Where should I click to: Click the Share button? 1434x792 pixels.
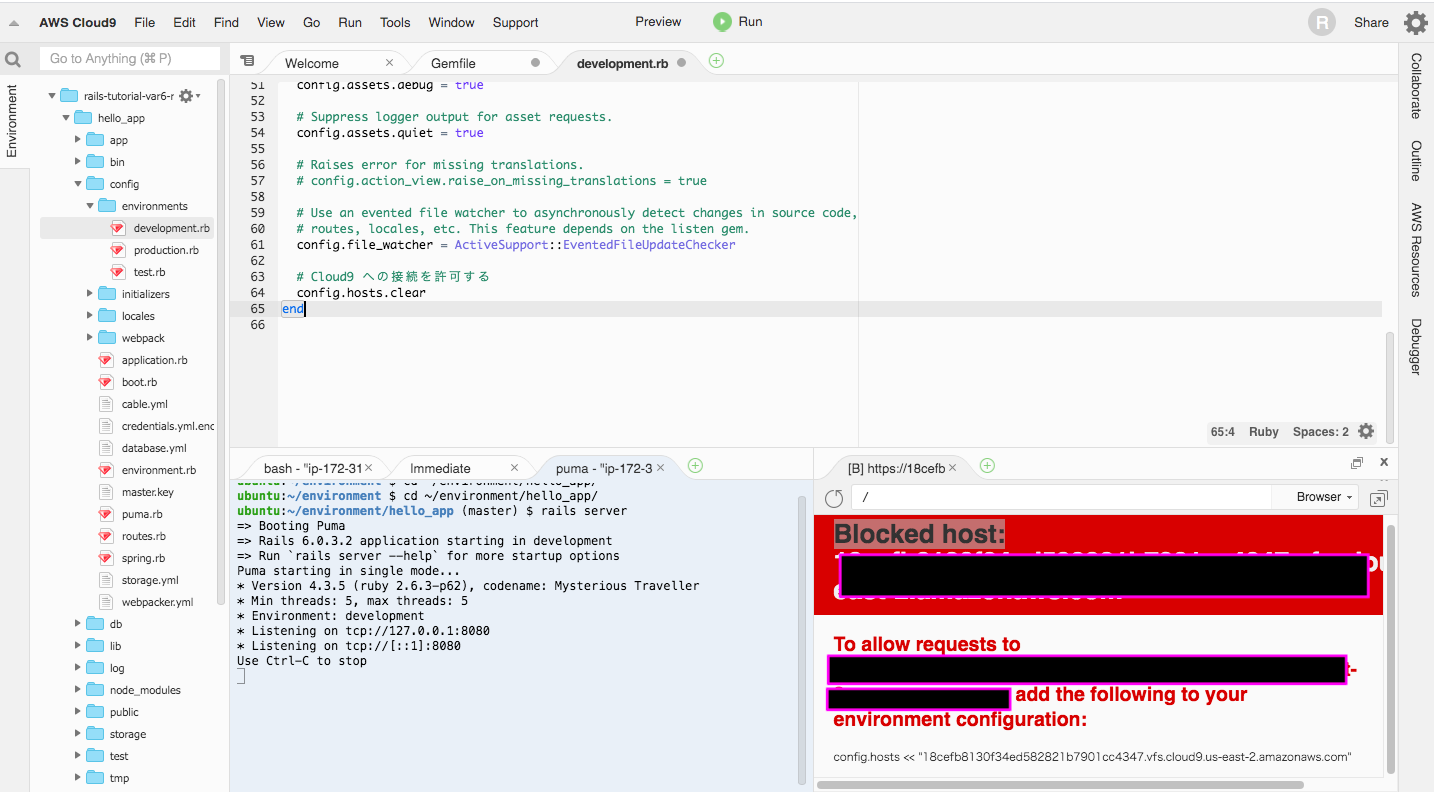[x=1371, y=22]
